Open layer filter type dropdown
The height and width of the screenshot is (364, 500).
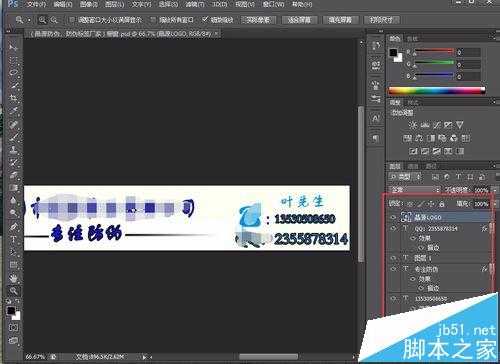coord(406,177)
